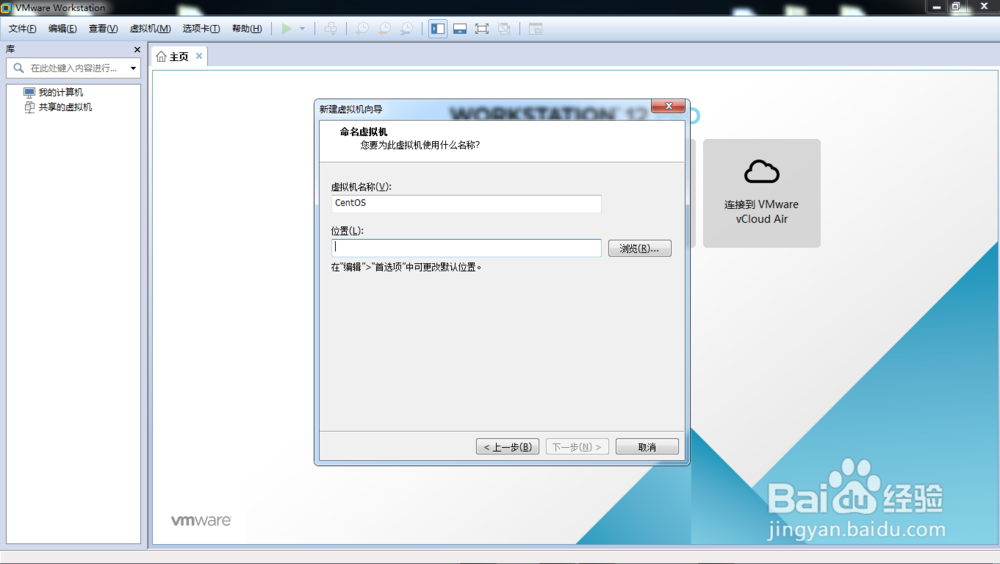Screen dimensions: 1000x564
Task: Click the VMware Workstation title bar icon
Action: pos(6,8)
